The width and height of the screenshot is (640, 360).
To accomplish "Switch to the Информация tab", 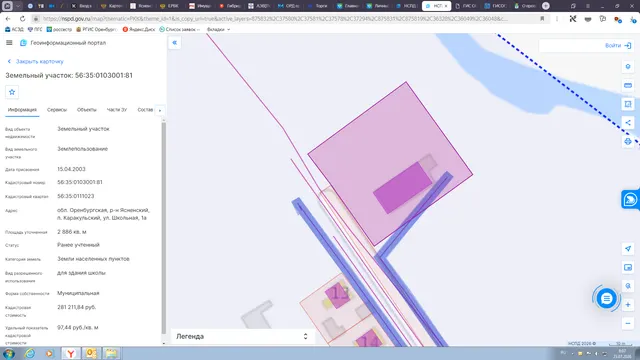I will (x=22, y=110).
